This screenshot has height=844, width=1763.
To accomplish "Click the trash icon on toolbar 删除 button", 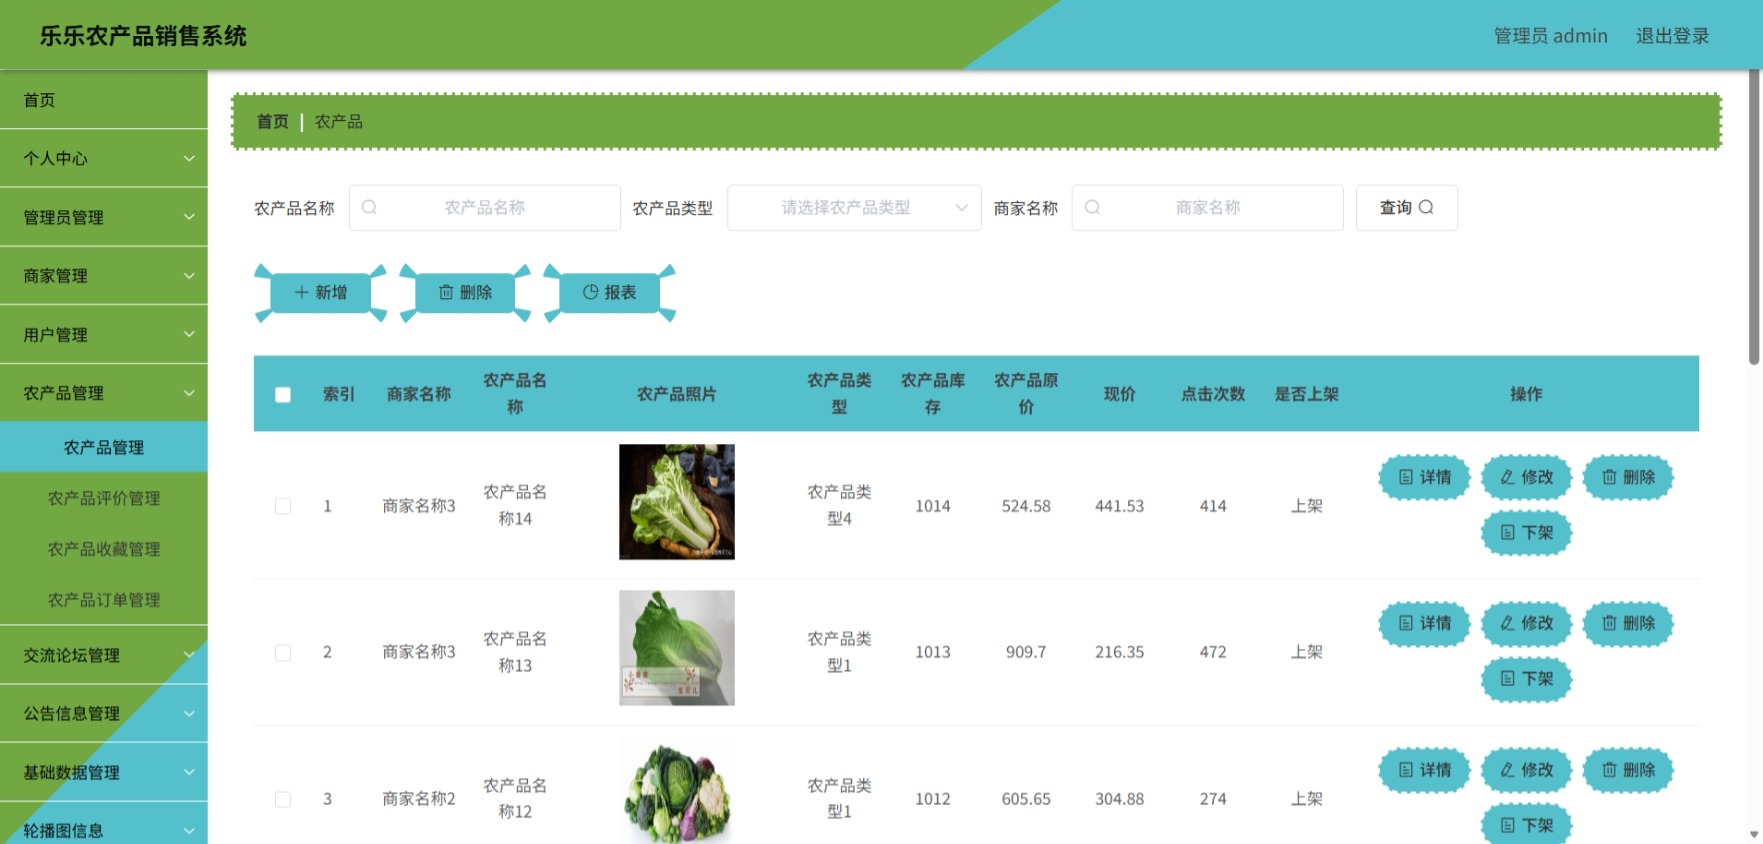I will click(446, 292).
